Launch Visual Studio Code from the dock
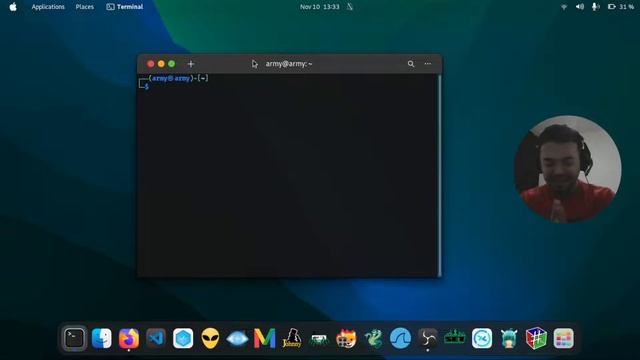 point(156,338)
